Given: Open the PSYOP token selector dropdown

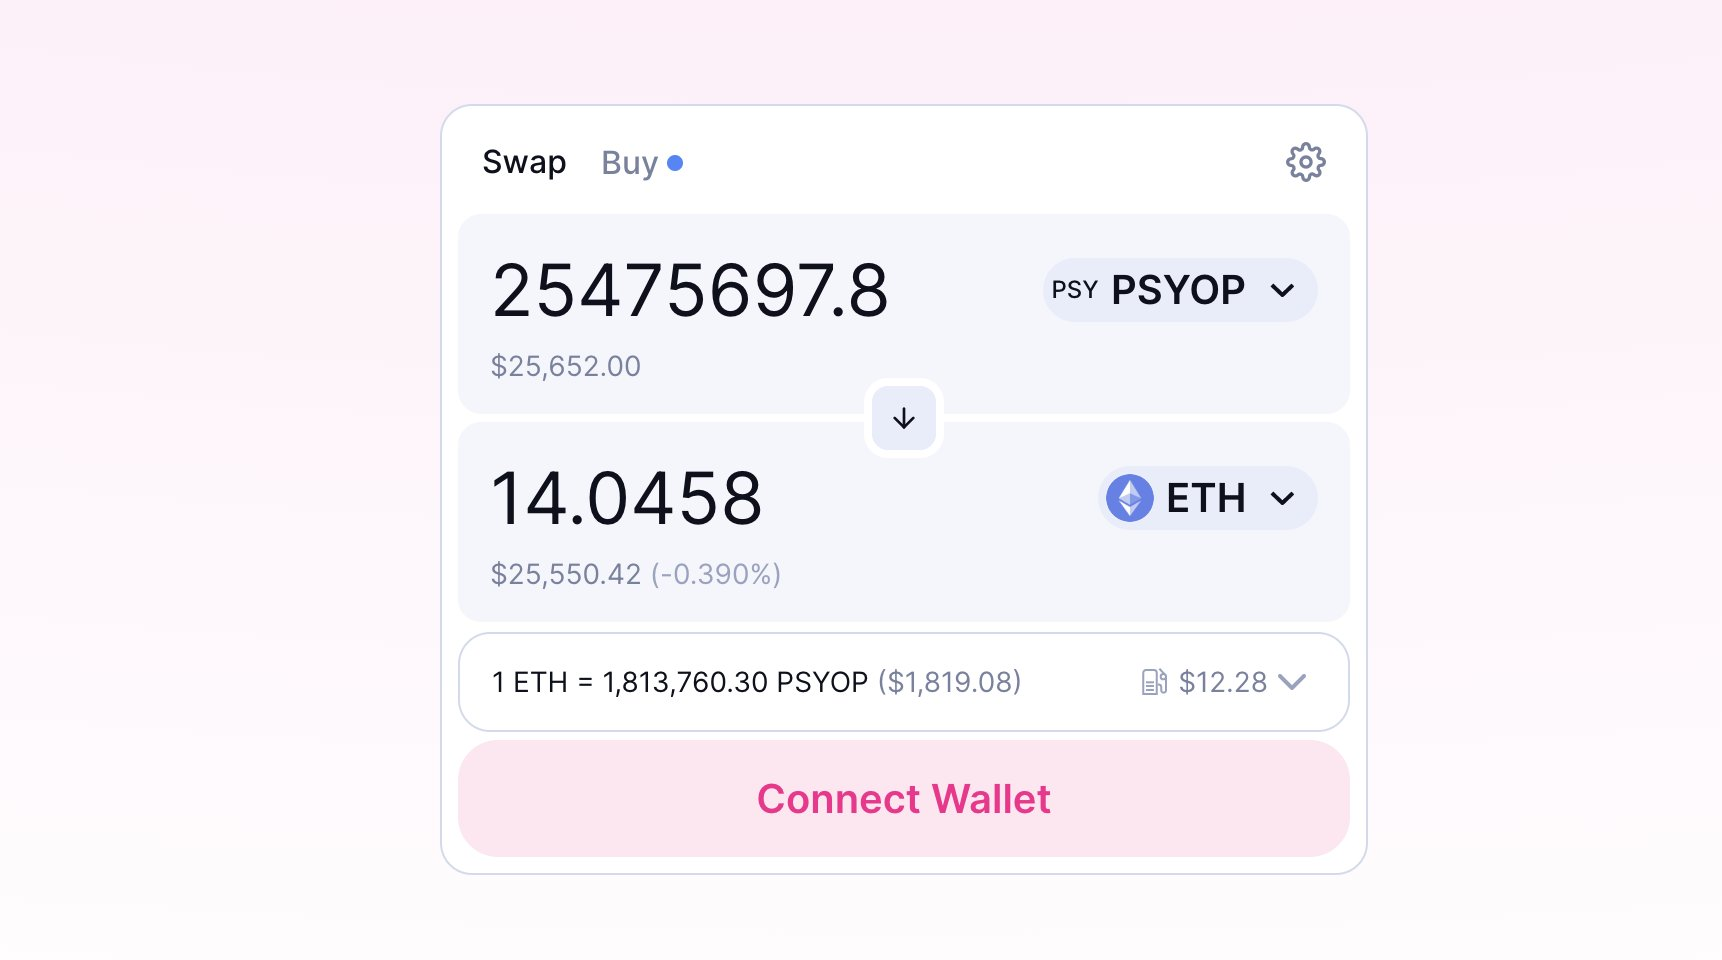Looking at the screenshot, I should [x=1180, y=290].
